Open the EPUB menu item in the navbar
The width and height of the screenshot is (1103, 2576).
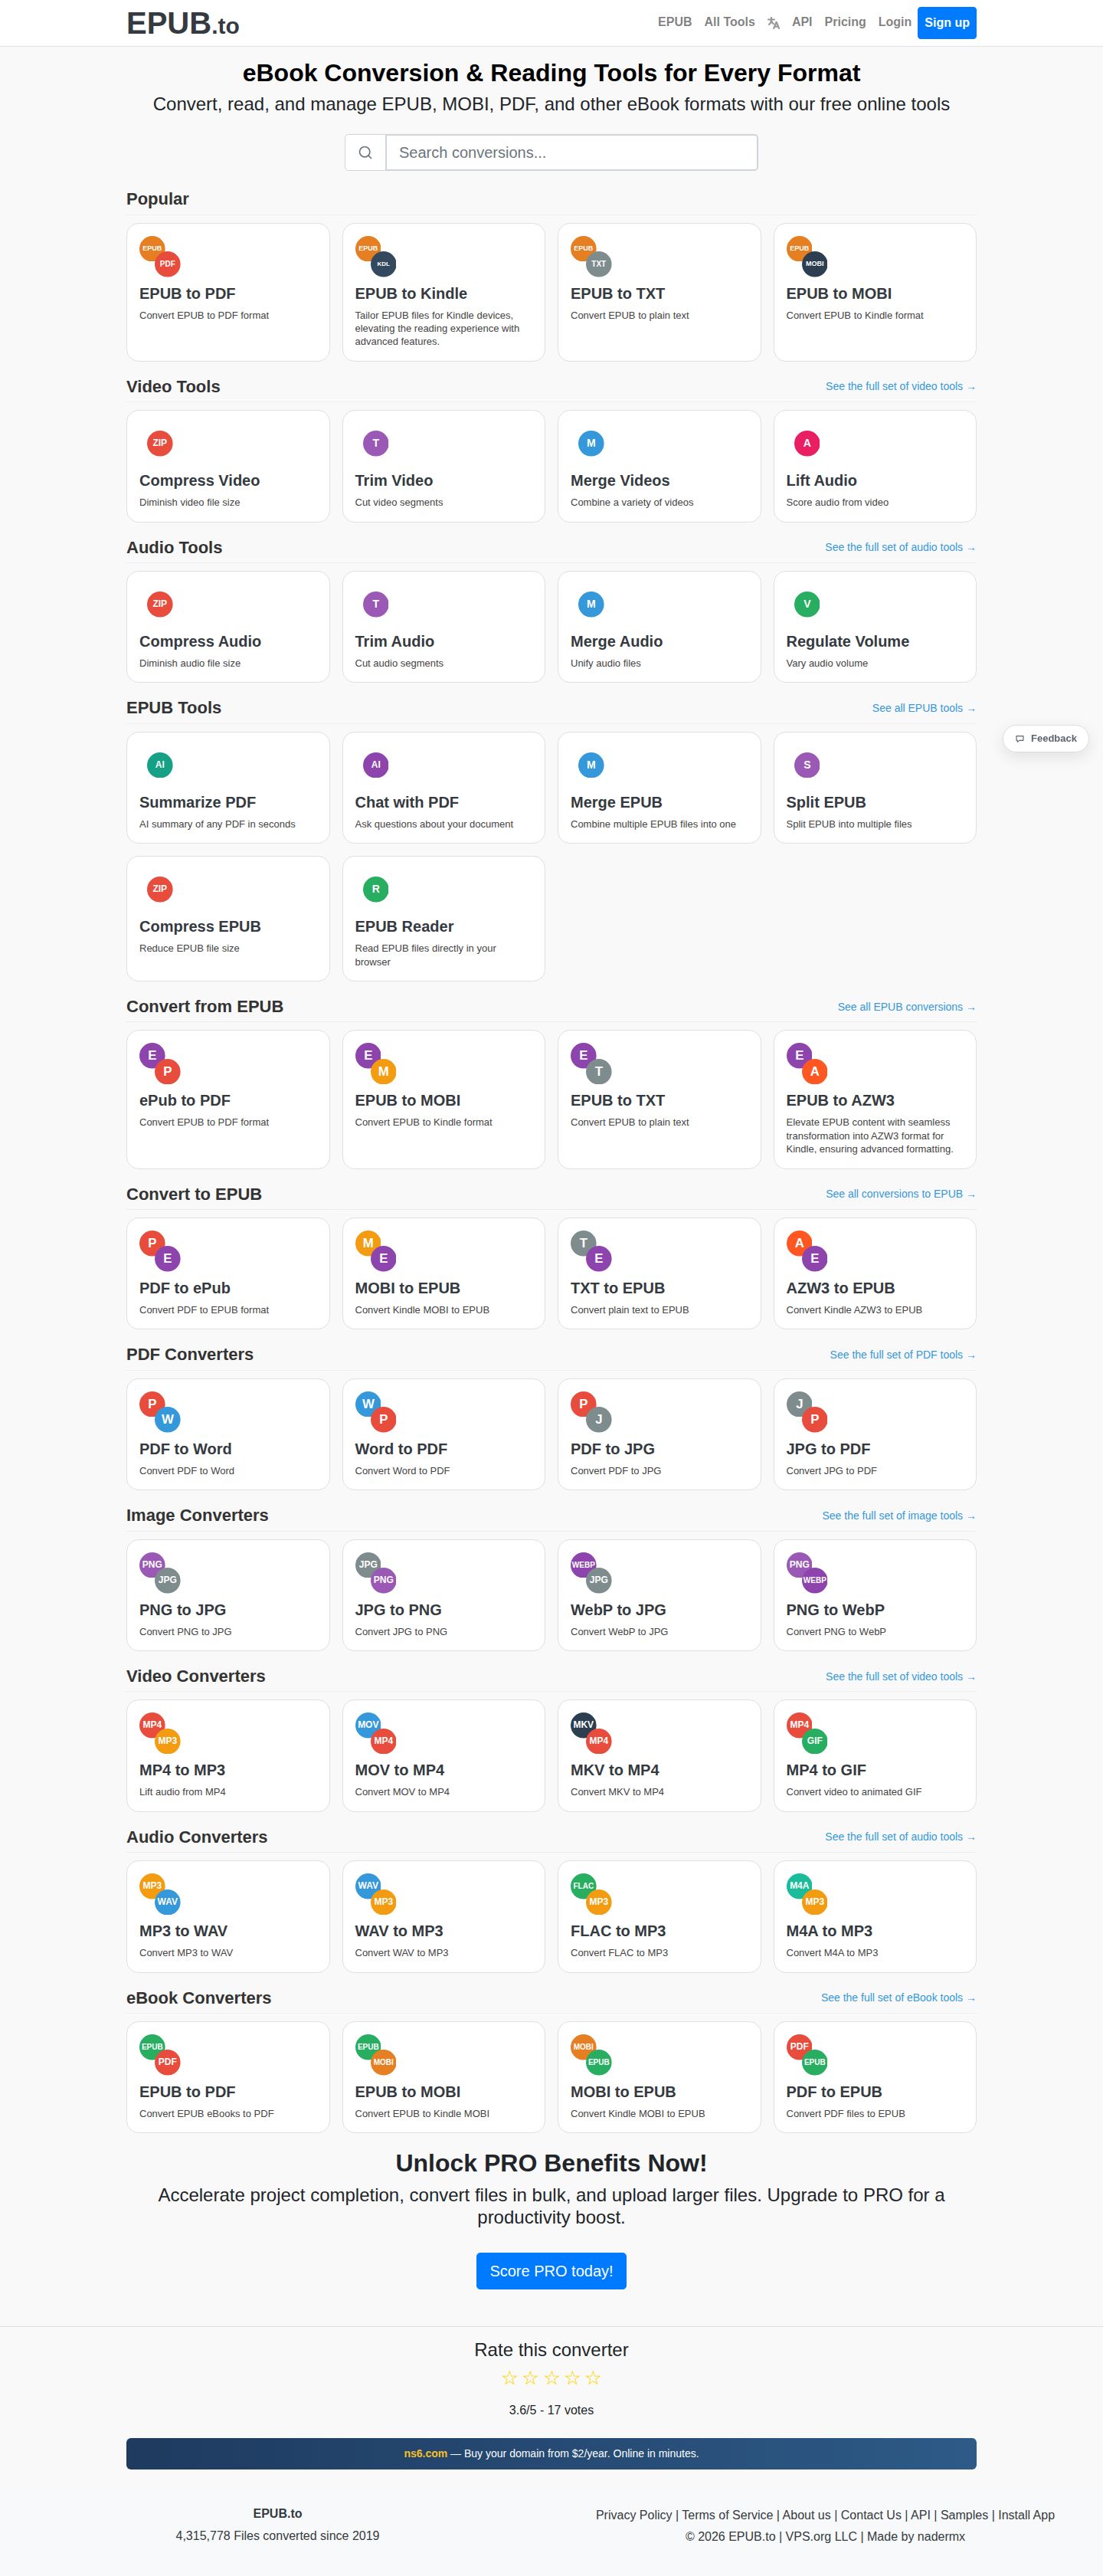pos(675,22)
